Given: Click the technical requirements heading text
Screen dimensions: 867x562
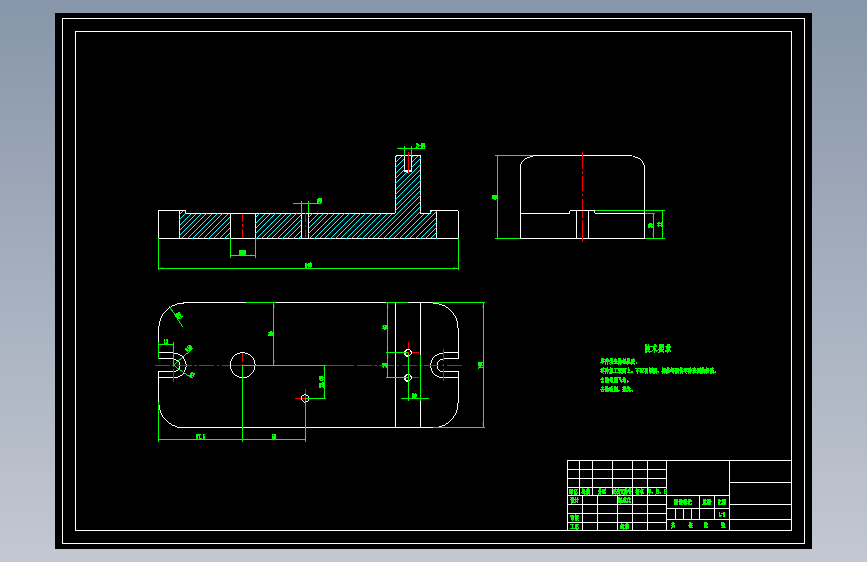Looking at the screenshot, I should click(658, 348).
